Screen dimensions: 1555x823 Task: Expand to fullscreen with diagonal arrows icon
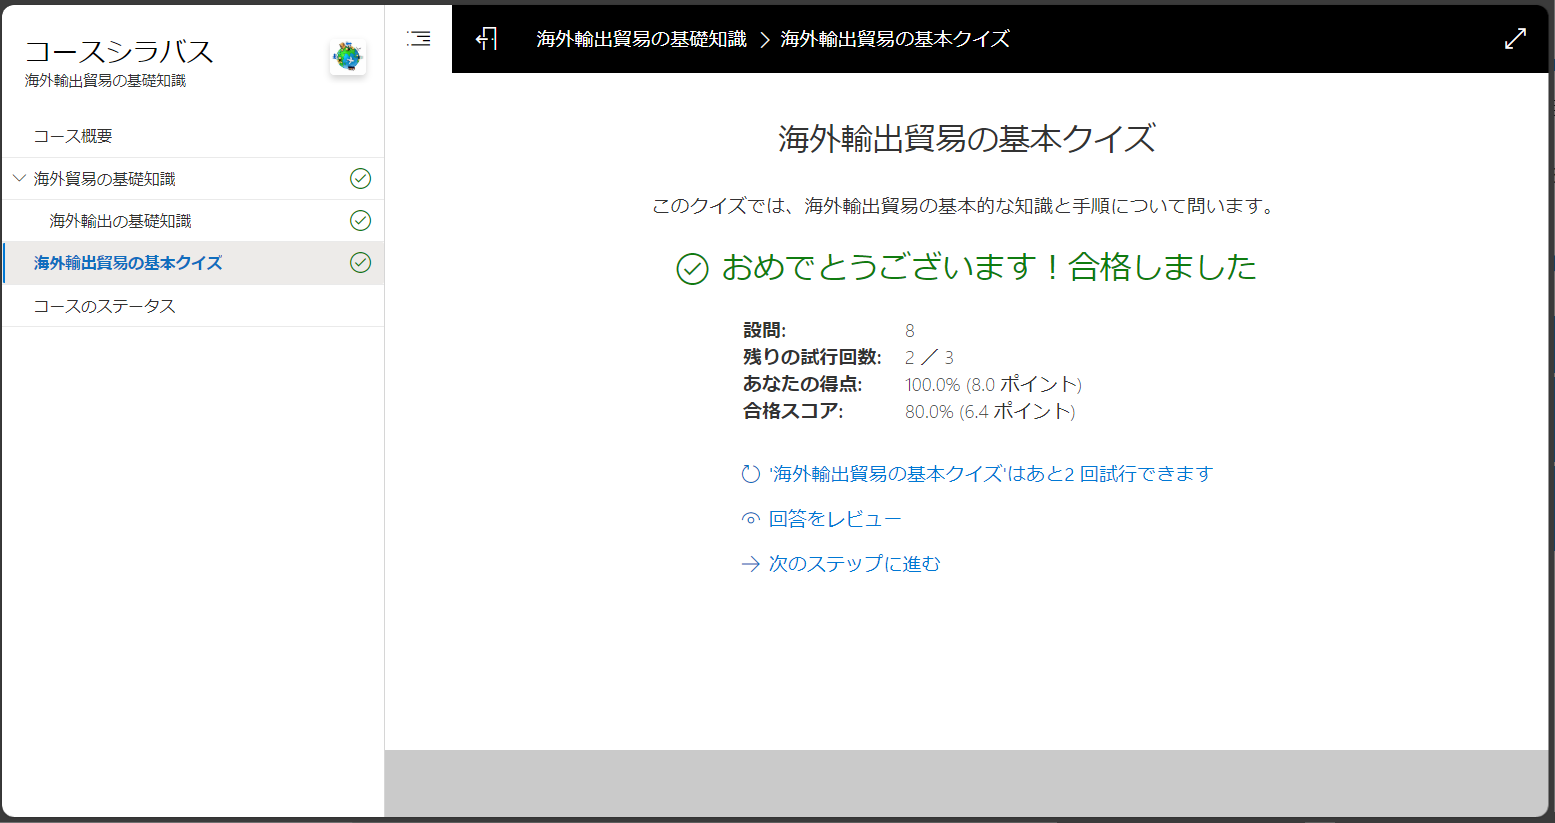[1515, 39]
